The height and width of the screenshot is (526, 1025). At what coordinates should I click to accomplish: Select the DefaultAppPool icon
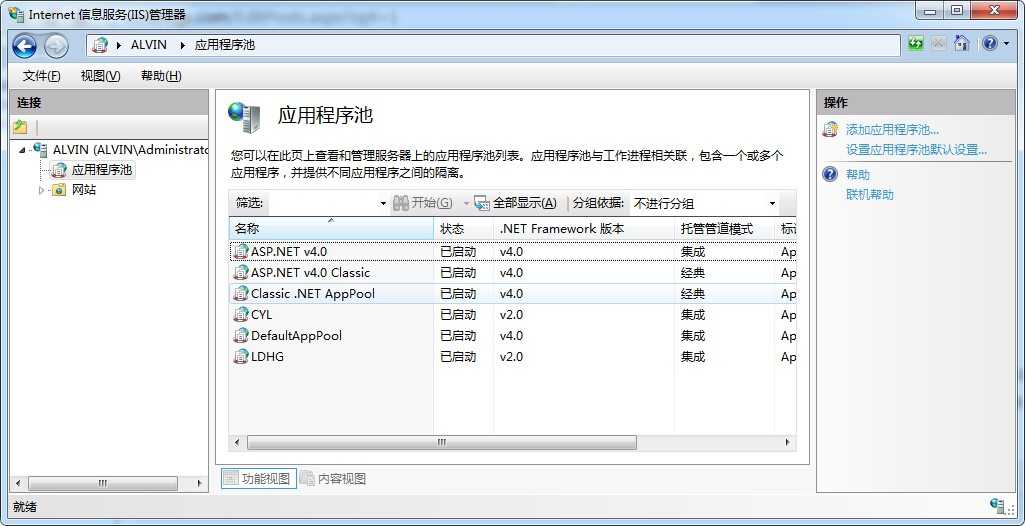coord(241,335)
